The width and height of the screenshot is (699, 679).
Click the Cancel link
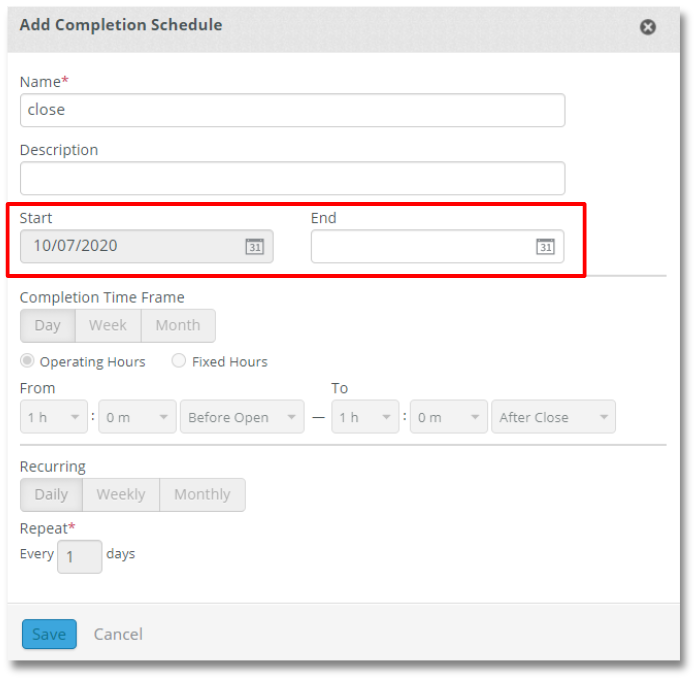[x=118, y=634]
